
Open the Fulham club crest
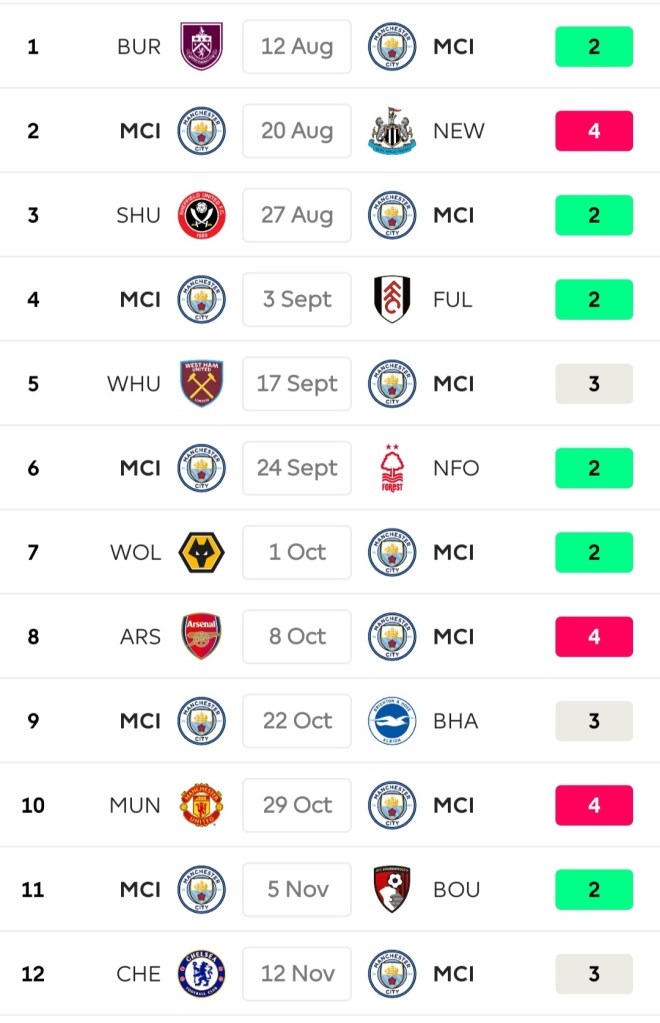pyautogui.click(x=392, y=299)
